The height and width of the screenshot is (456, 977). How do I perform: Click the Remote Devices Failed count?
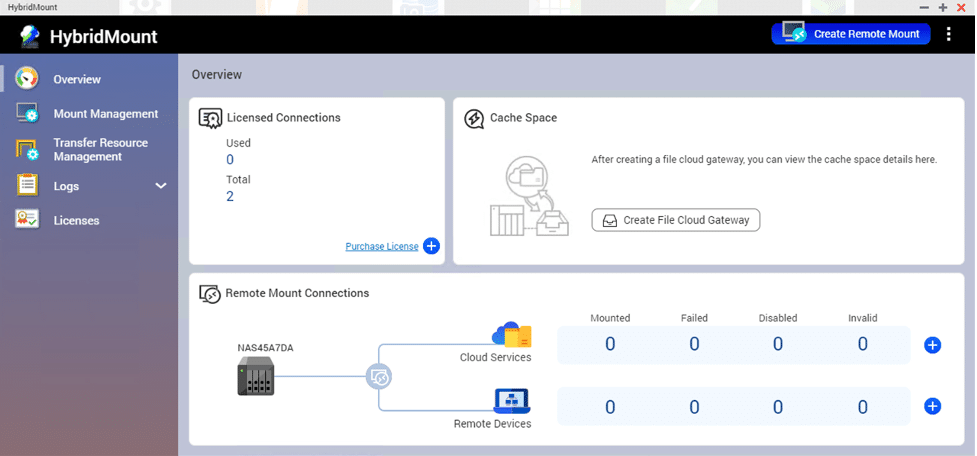(694, 407)
